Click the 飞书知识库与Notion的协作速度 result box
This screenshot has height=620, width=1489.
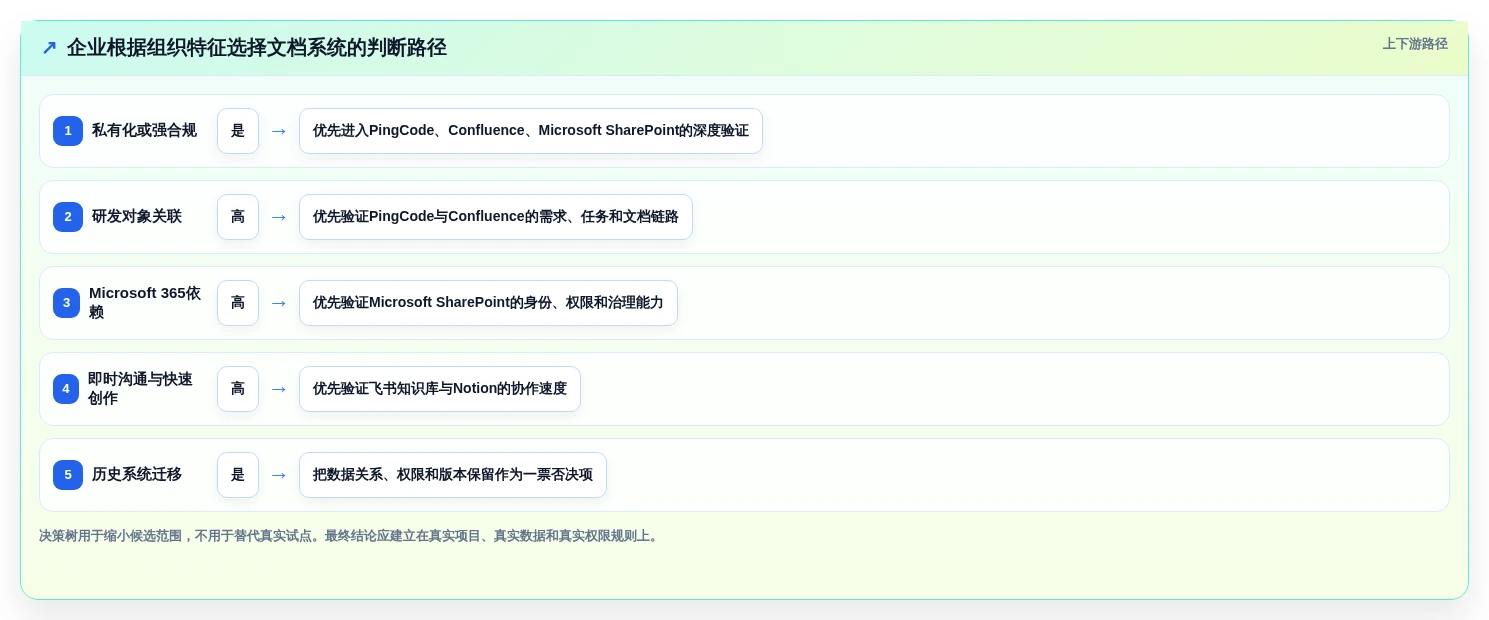(440, 389)
